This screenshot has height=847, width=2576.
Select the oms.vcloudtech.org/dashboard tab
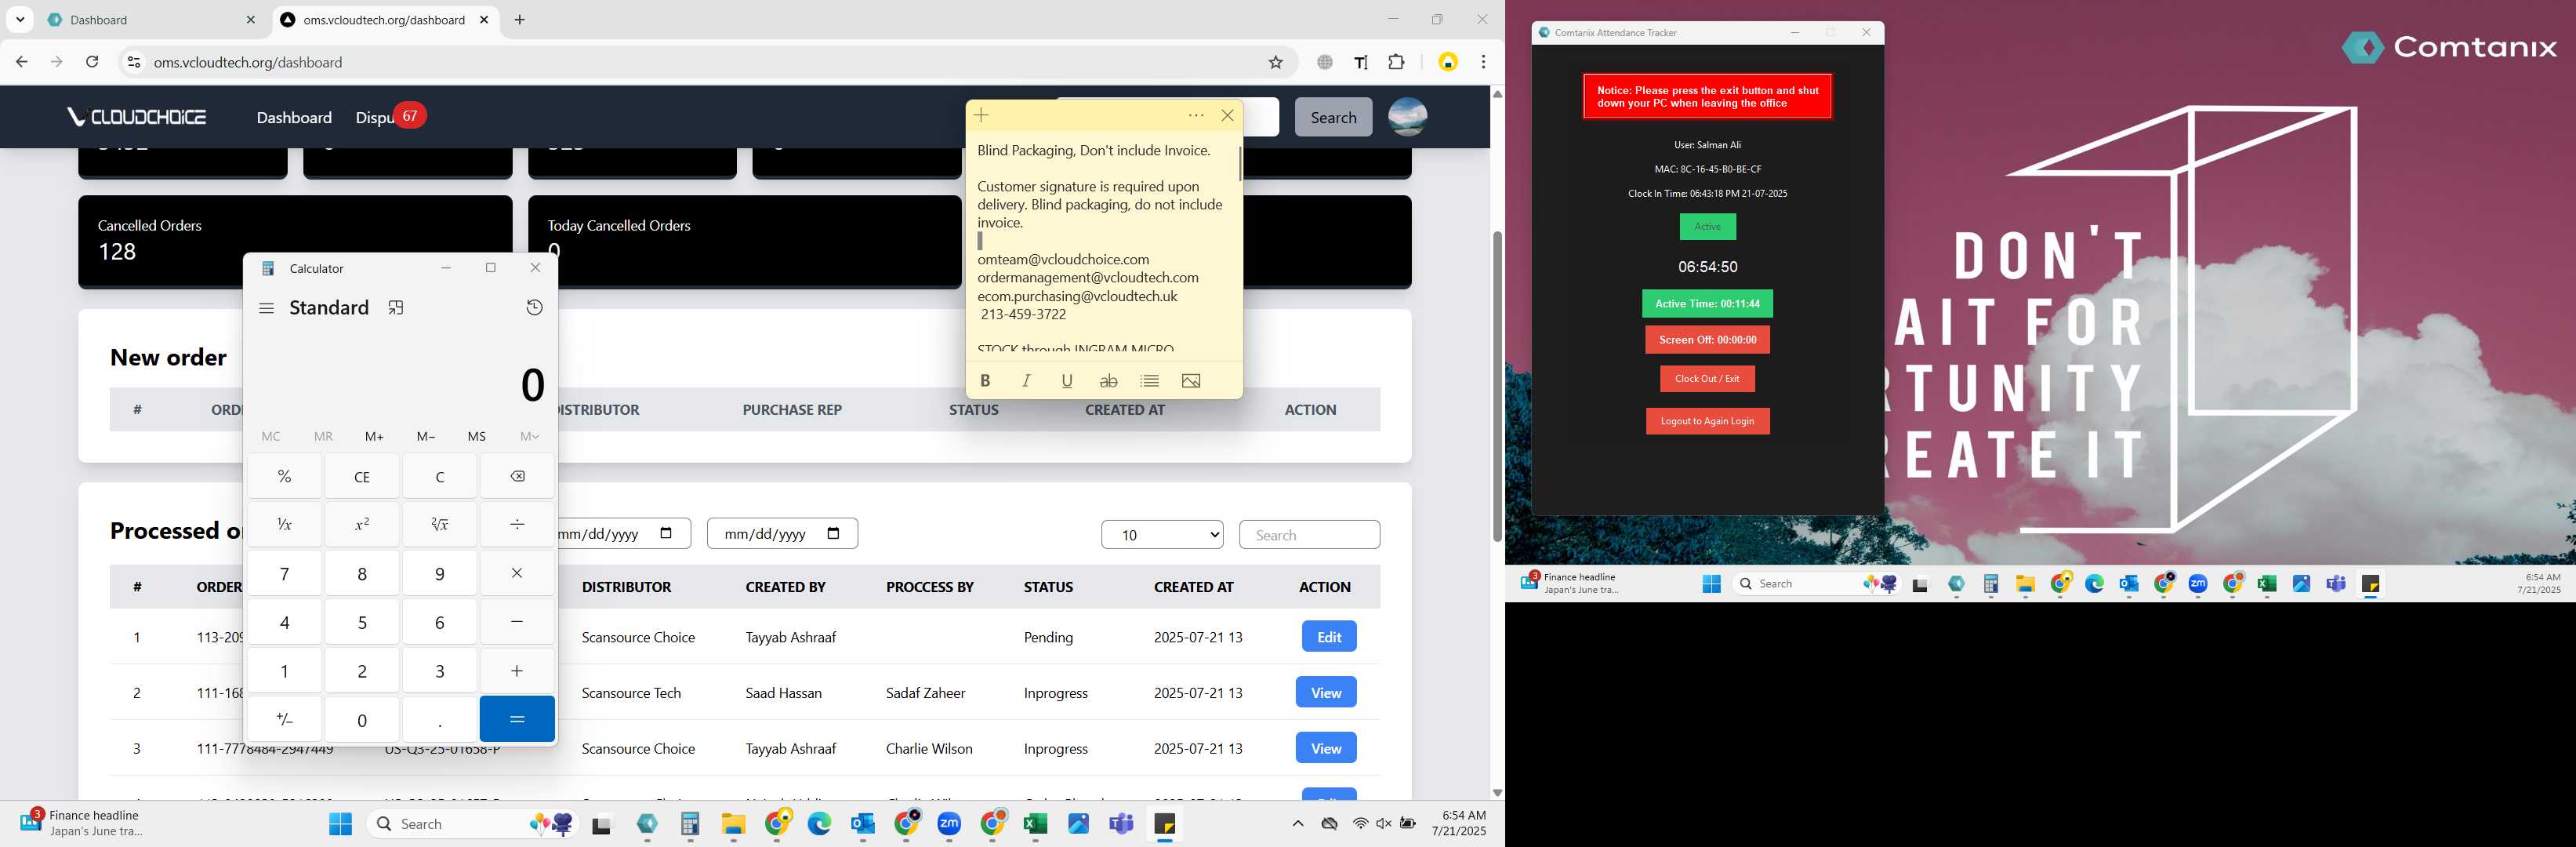point(385,20)
